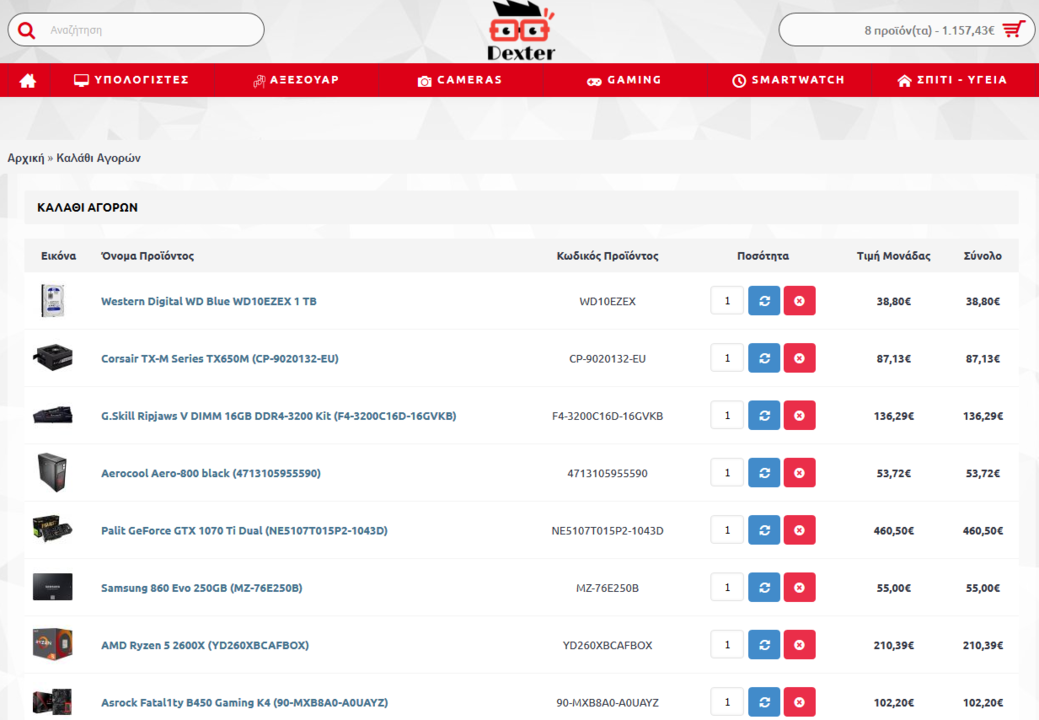Click product code YD260XBCAFBOX
1039x720 pixels.
[x=607, y=645]
